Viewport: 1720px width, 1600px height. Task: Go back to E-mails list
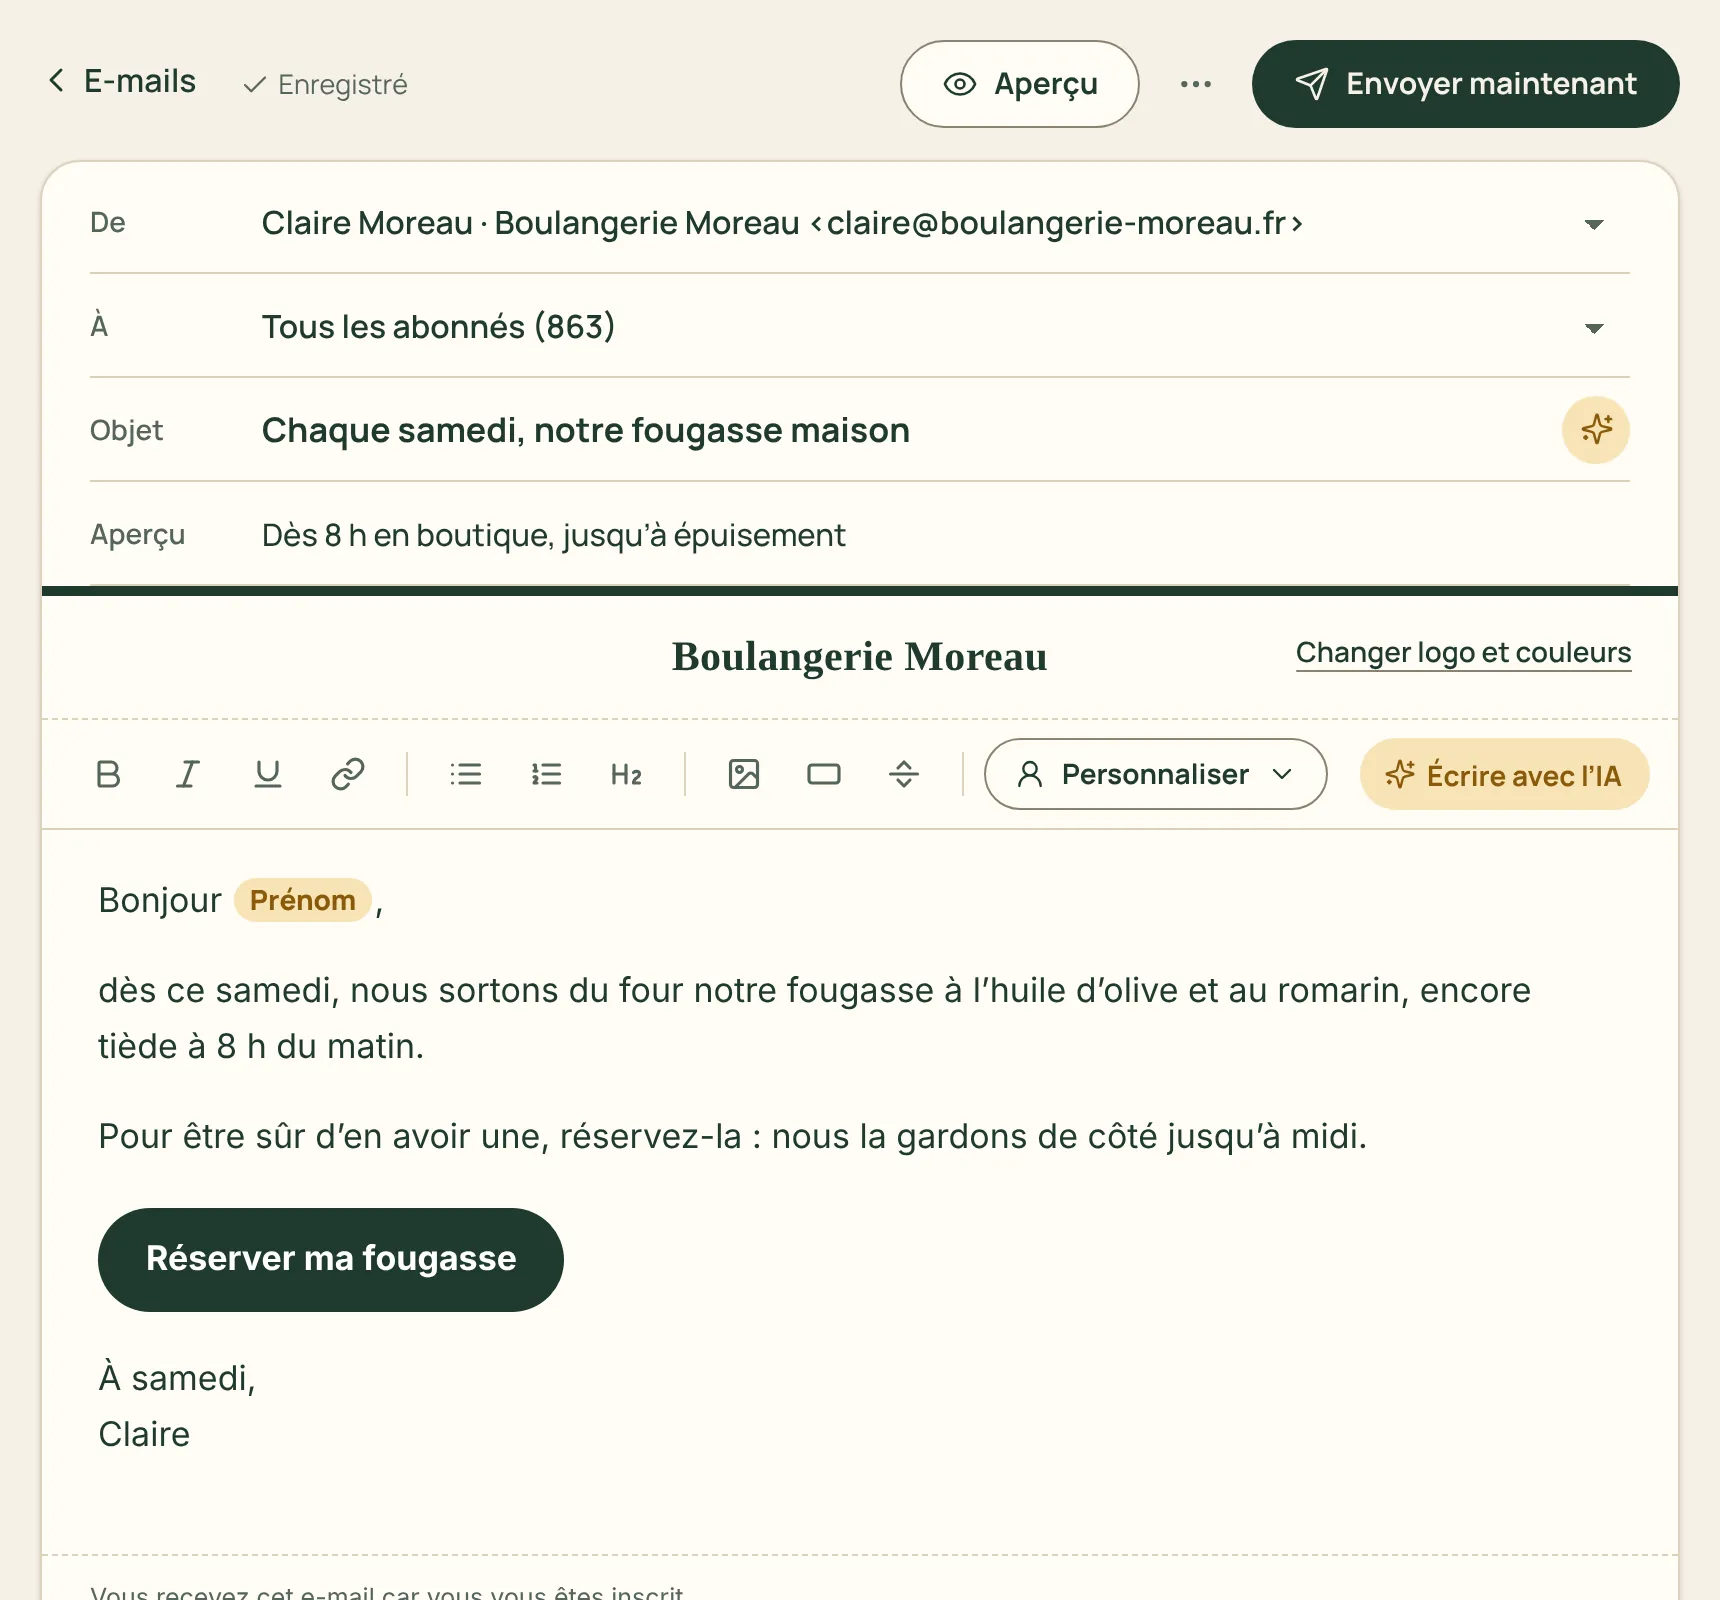pos(122,82)
